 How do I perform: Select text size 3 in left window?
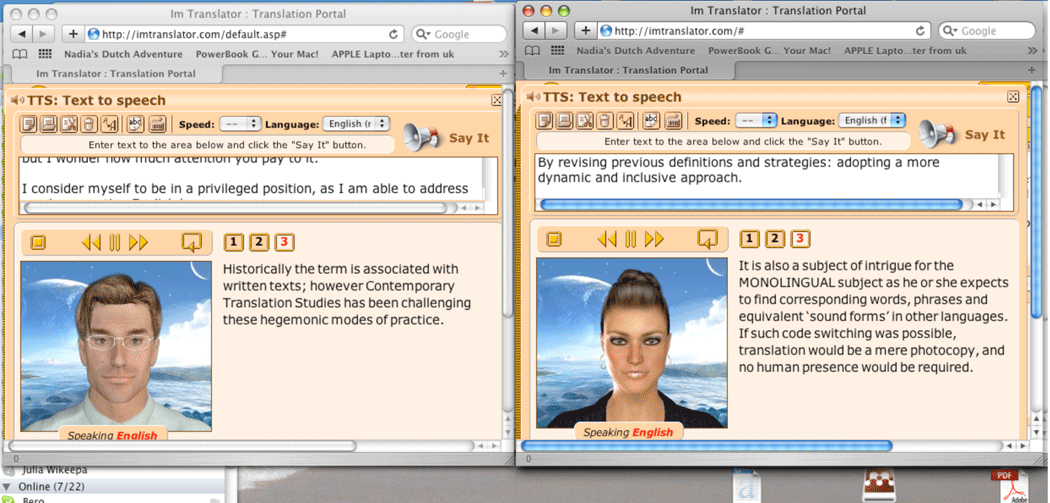[x=285, y=242]
